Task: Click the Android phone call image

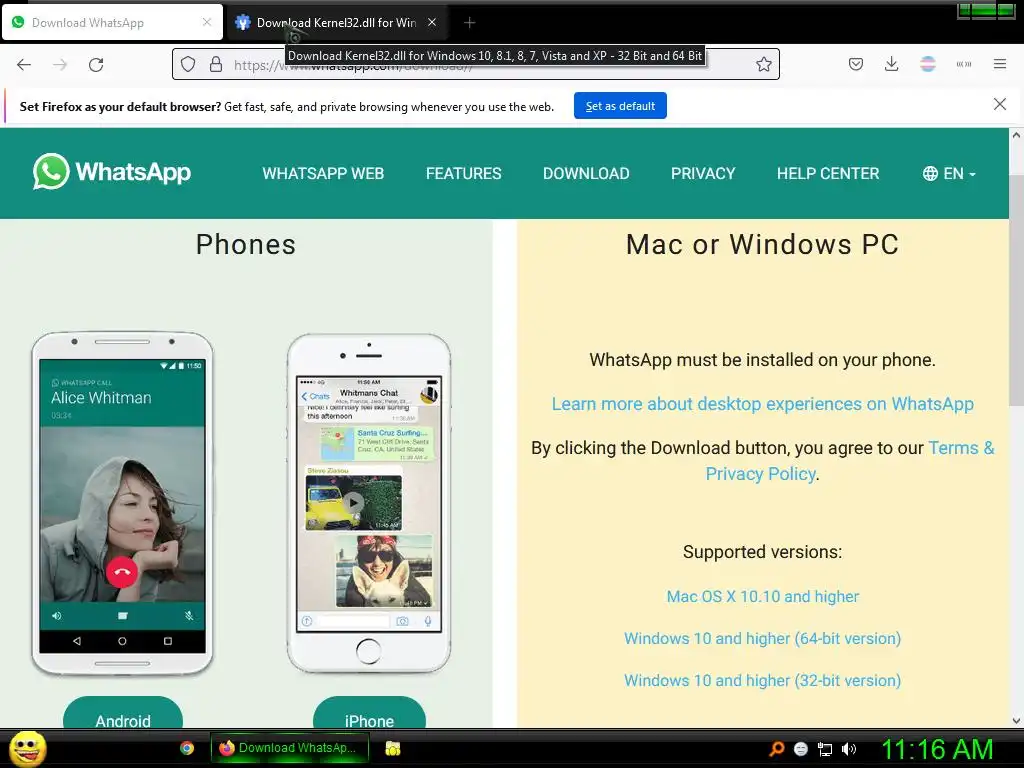Action: point(122,504)
